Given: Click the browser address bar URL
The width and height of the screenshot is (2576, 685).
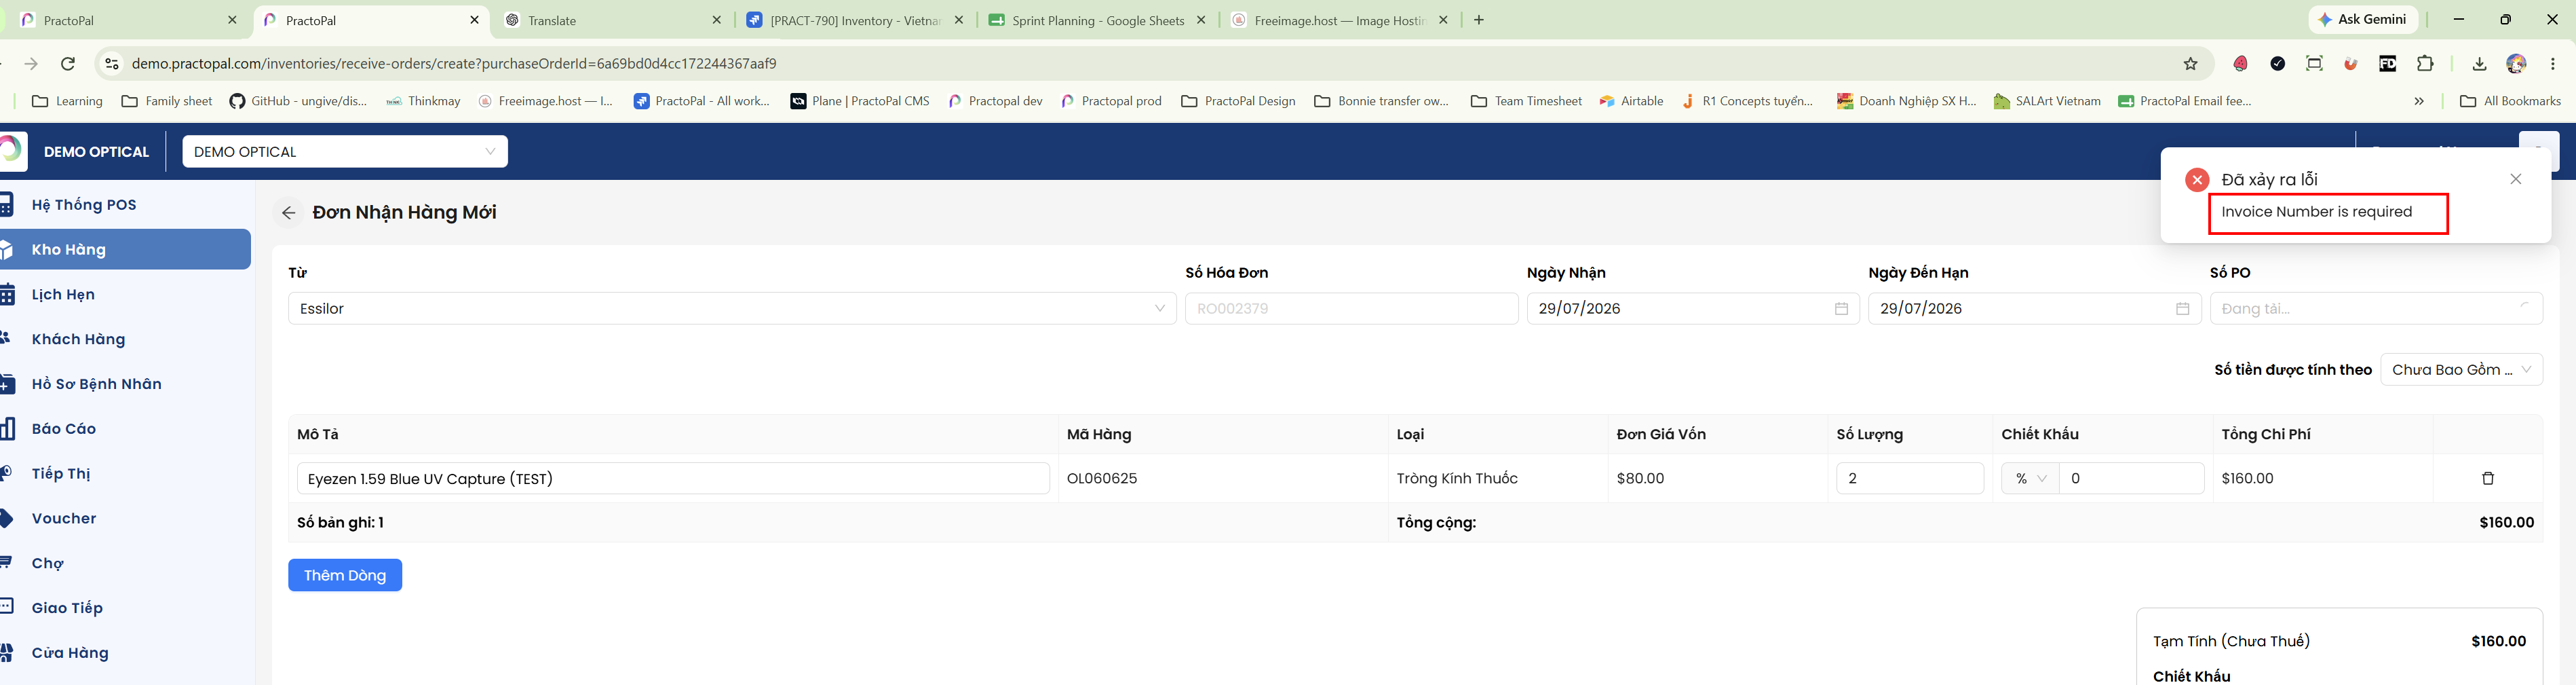Looking at the screenshot, I should 454,64.
